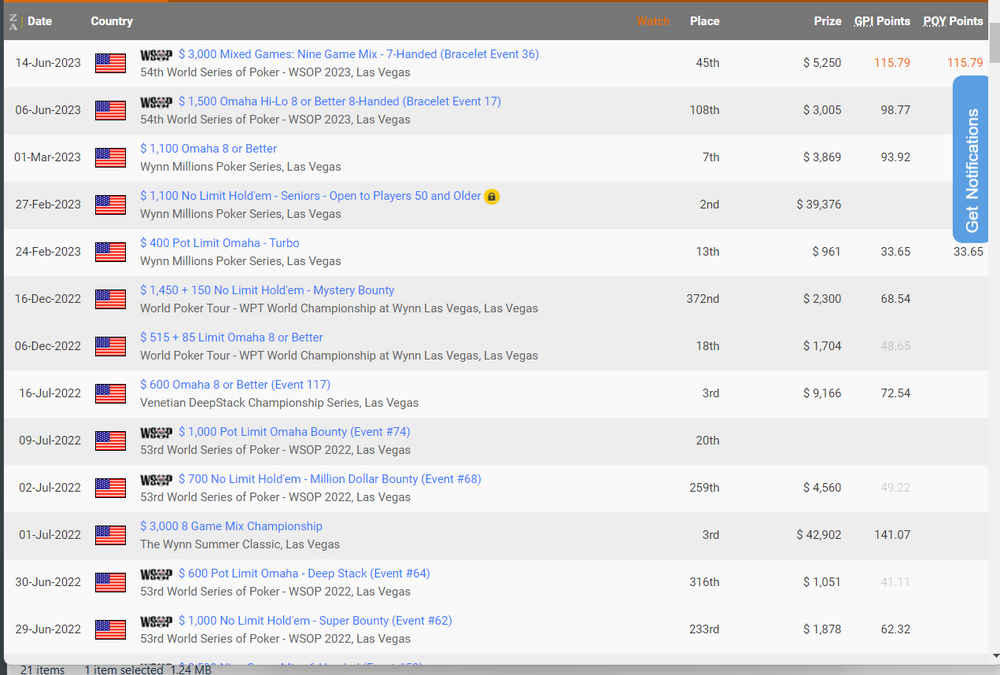
Task: Sort results by GPI Points column header
Action: (x=882, y=21)
